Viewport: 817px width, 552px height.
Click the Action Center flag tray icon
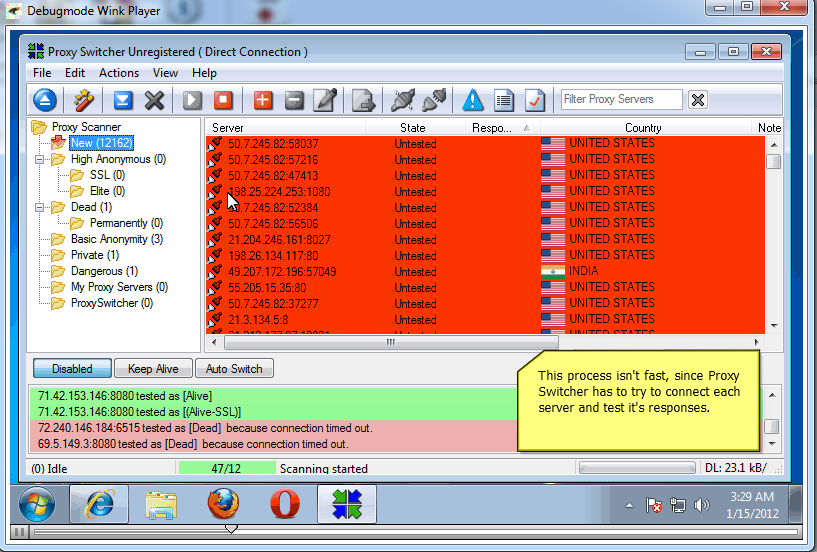pos(653,505)
